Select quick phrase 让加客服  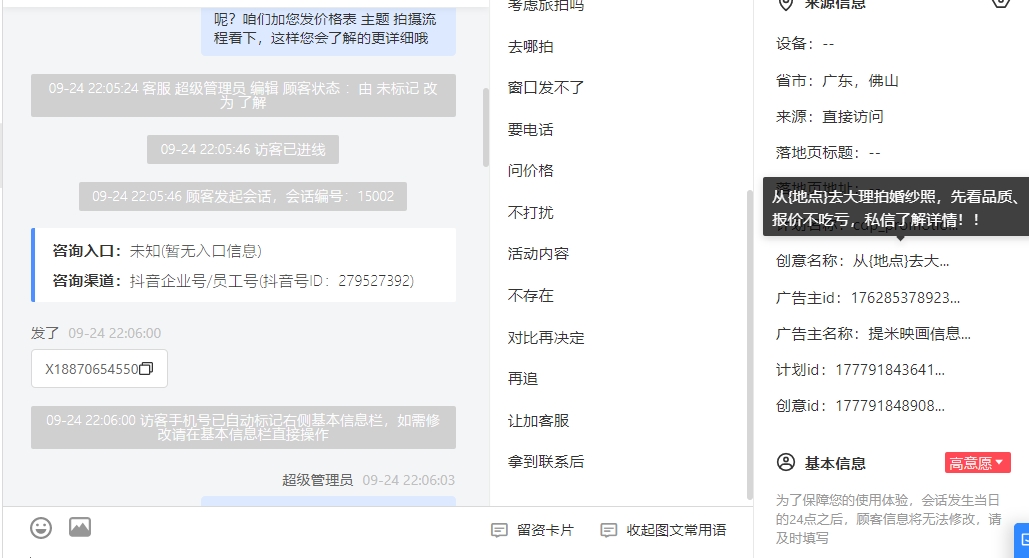tap(538, 421)
